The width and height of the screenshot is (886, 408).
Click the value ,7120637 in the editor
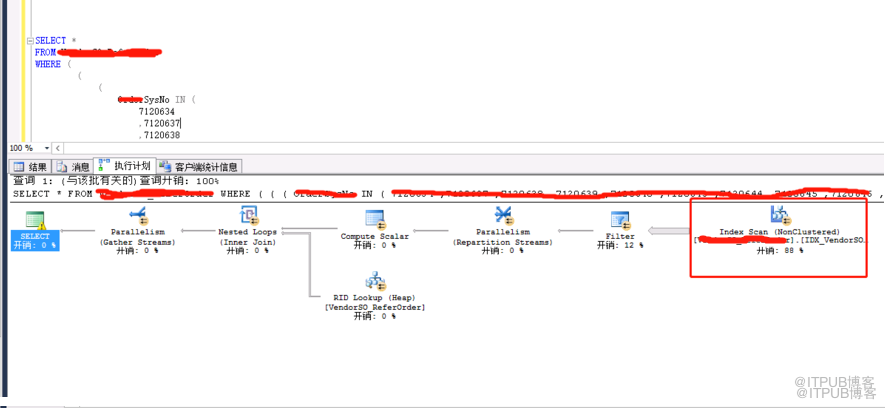(x=159, y=123)
